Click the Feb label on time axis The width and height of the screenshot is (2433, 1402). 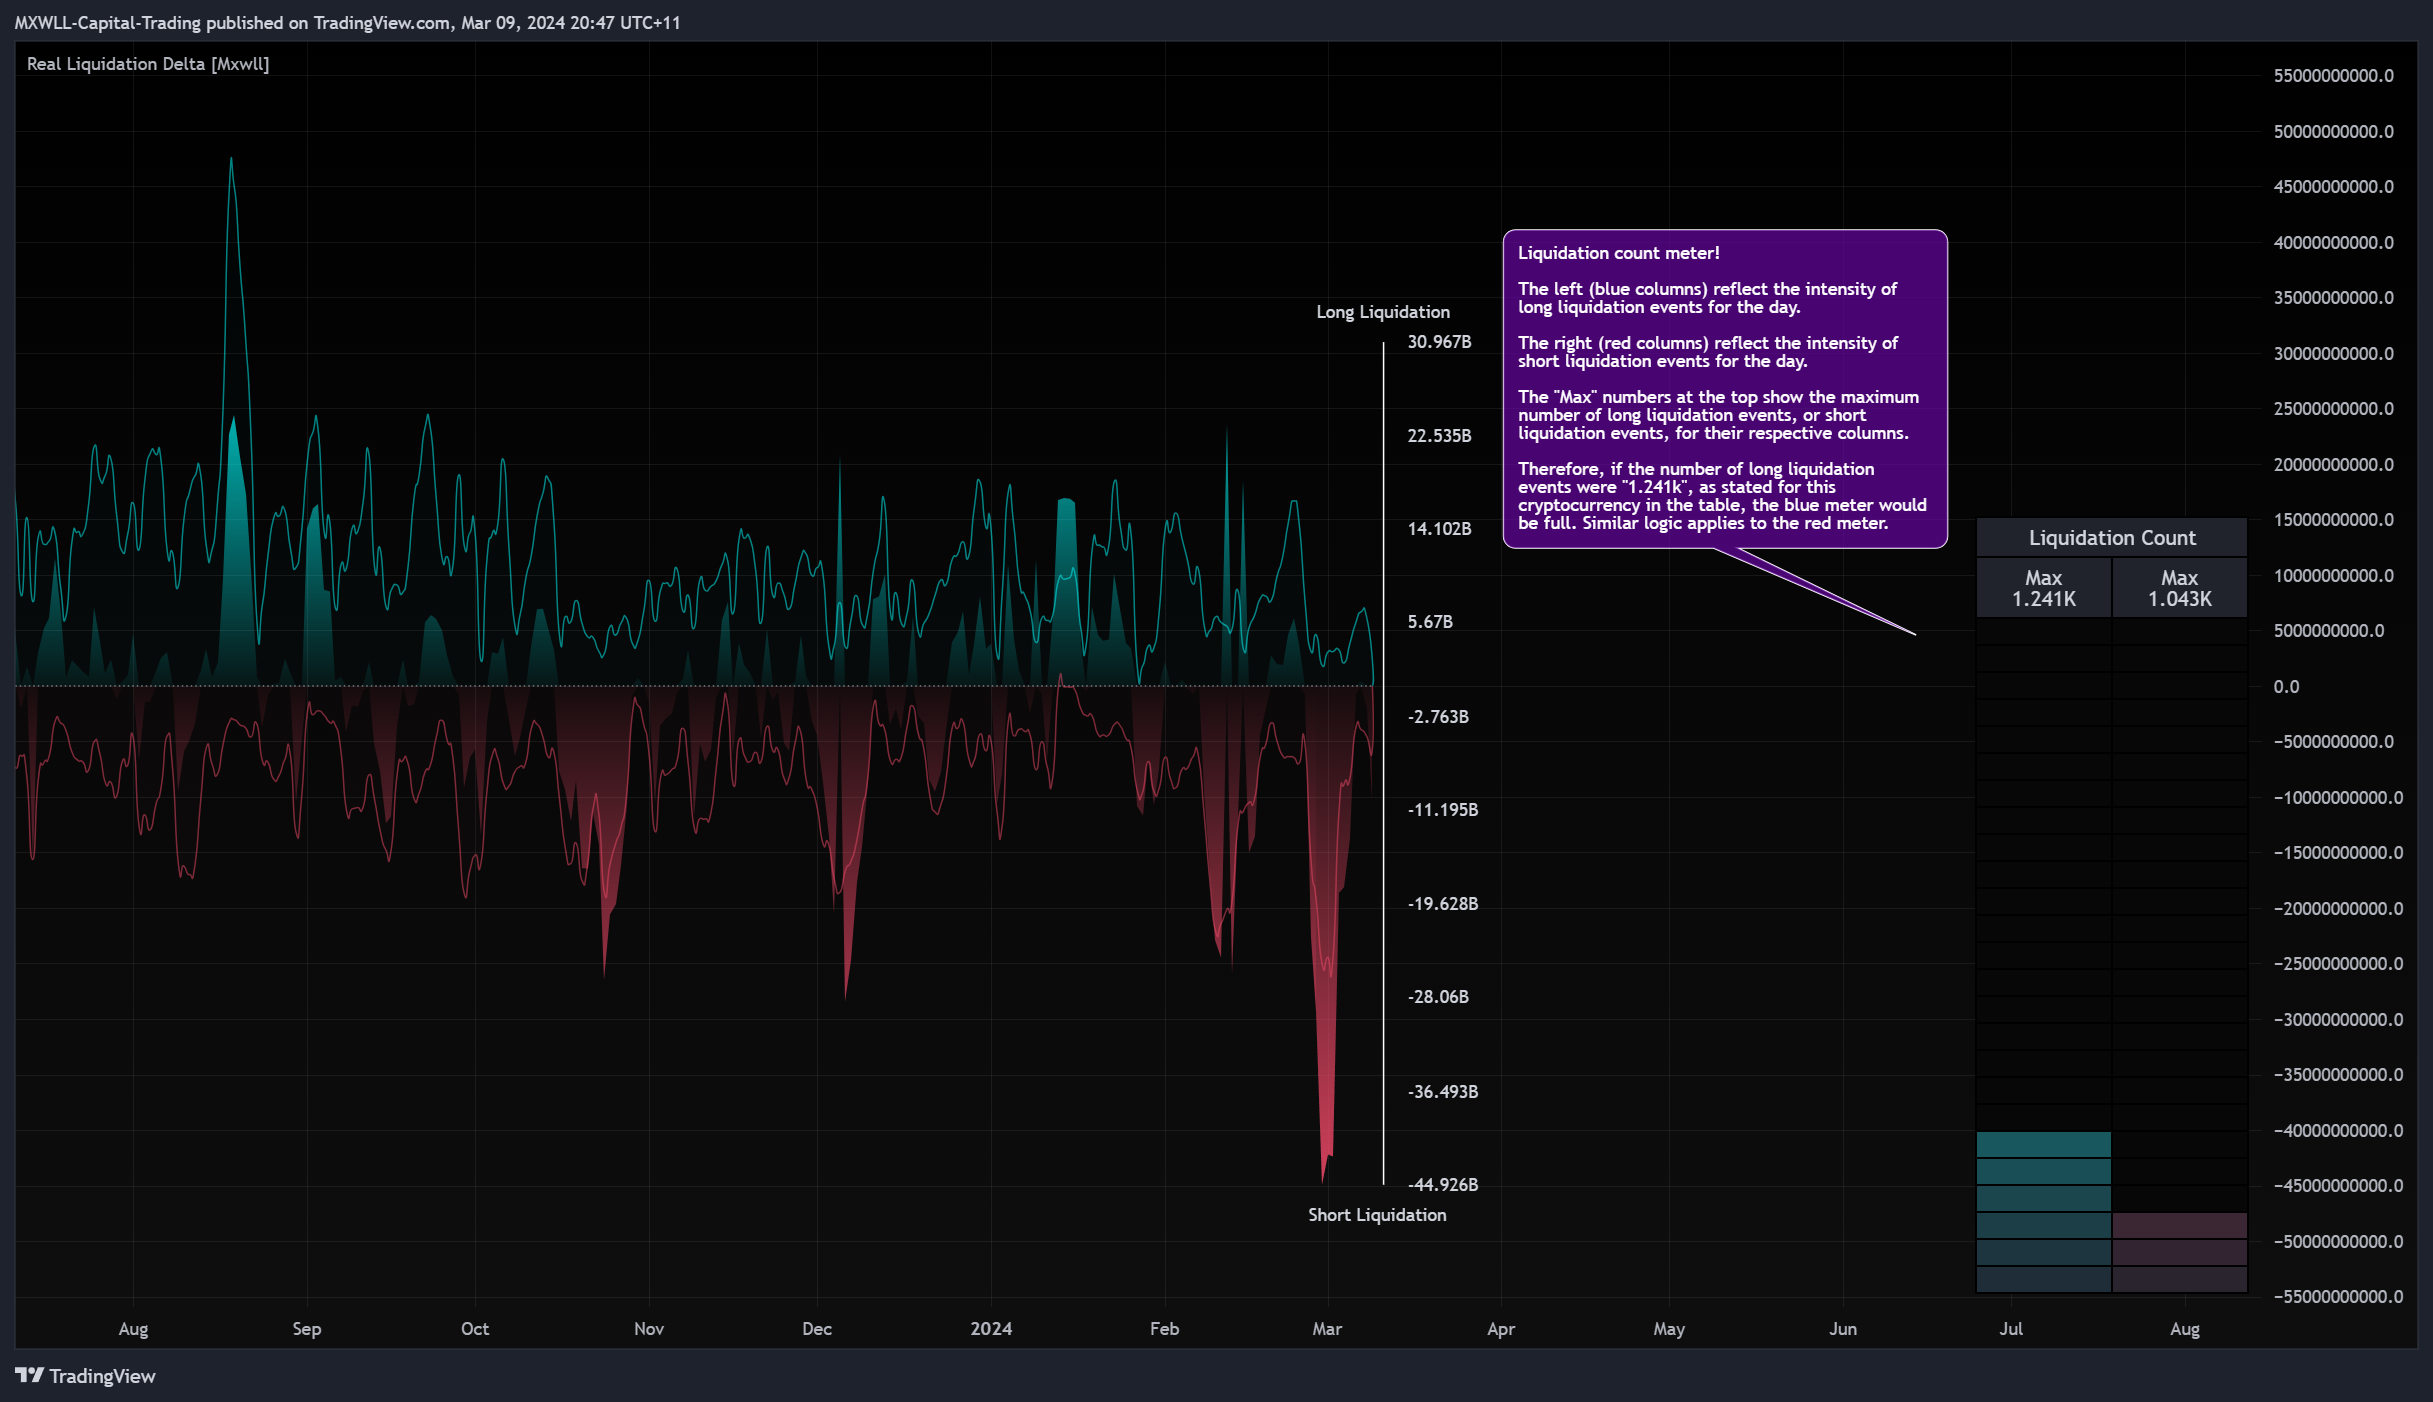(x=1164, y=1329)
